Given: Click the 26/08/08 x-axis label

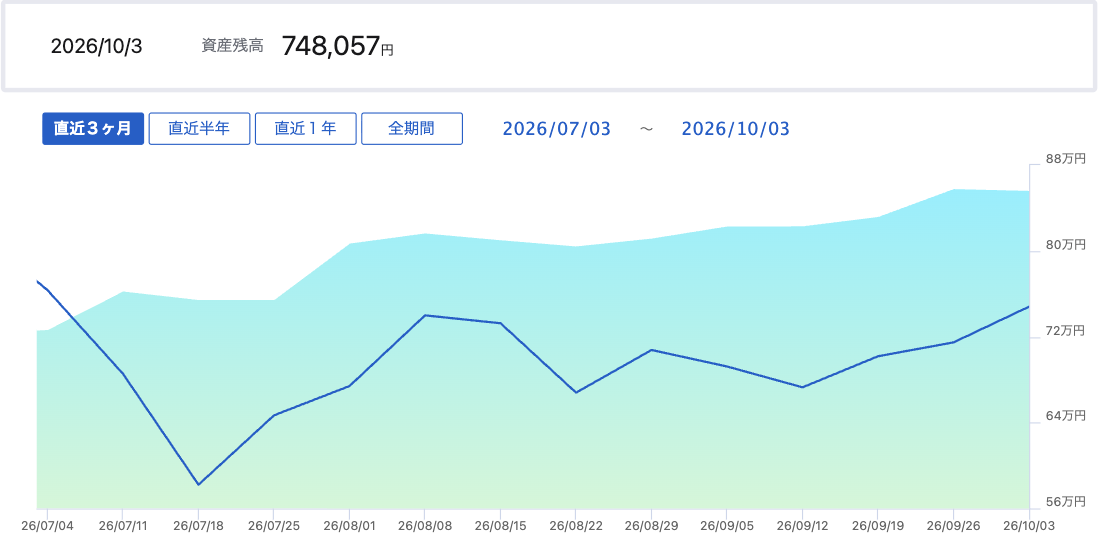Looking at the screenshot, I should point(424,525).
